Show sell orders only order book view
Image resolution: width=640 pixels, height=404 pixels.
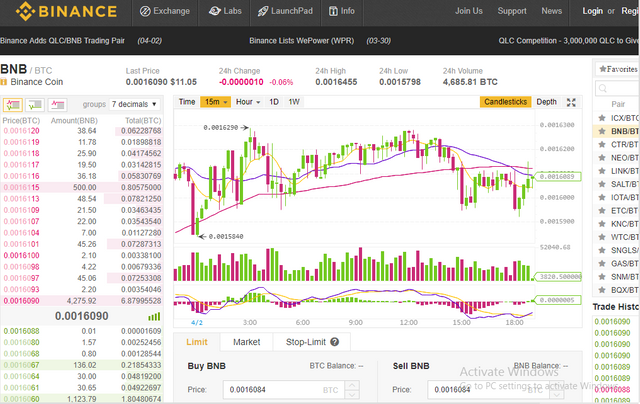(57, 105)
